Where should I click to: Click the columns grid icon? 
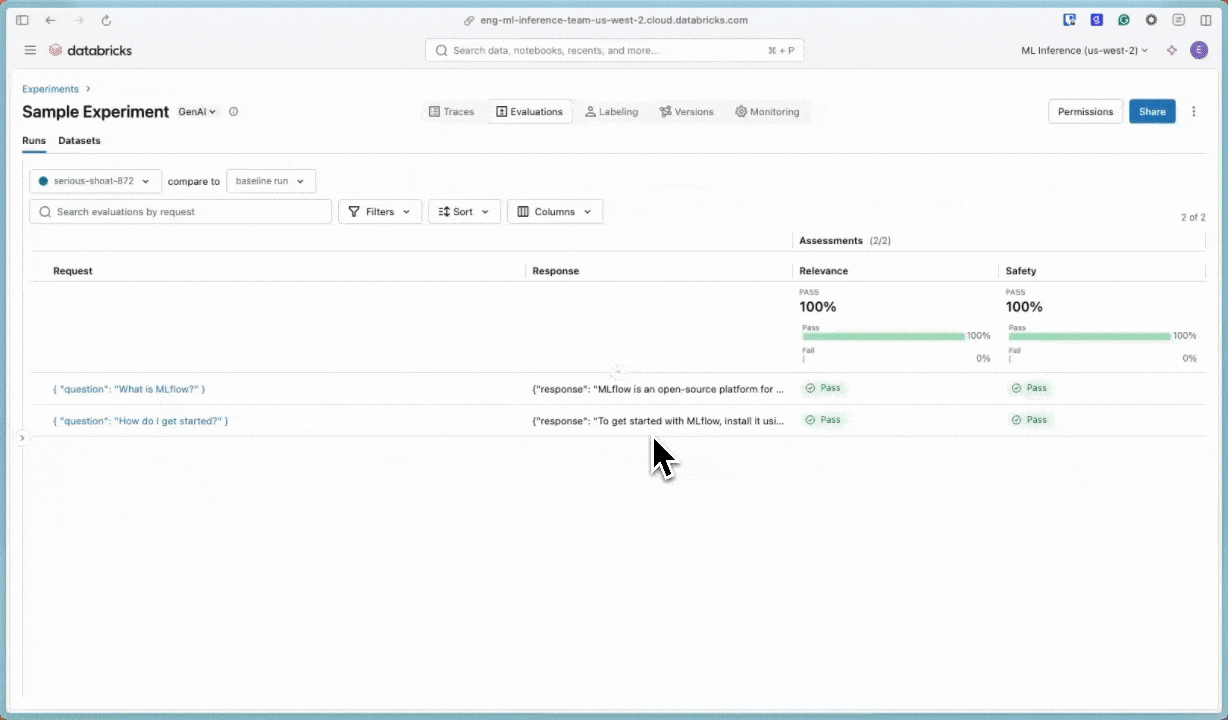[x=523, y=212]
